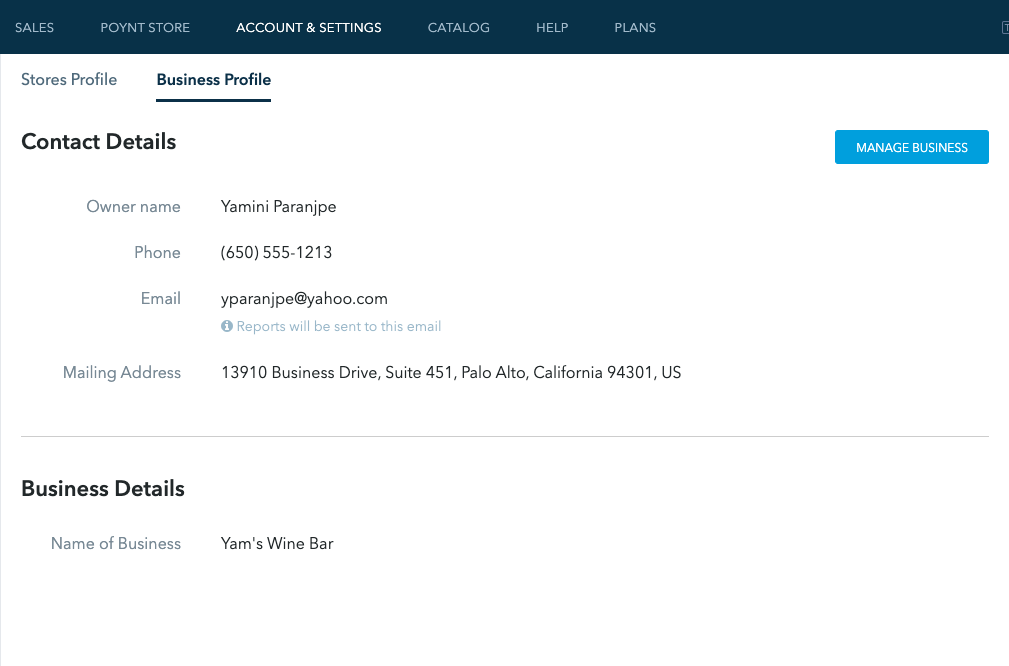This screenshot has width=1009, height=666.
Task: Select phone number (650) 555-1213
Action: (276, 252)
